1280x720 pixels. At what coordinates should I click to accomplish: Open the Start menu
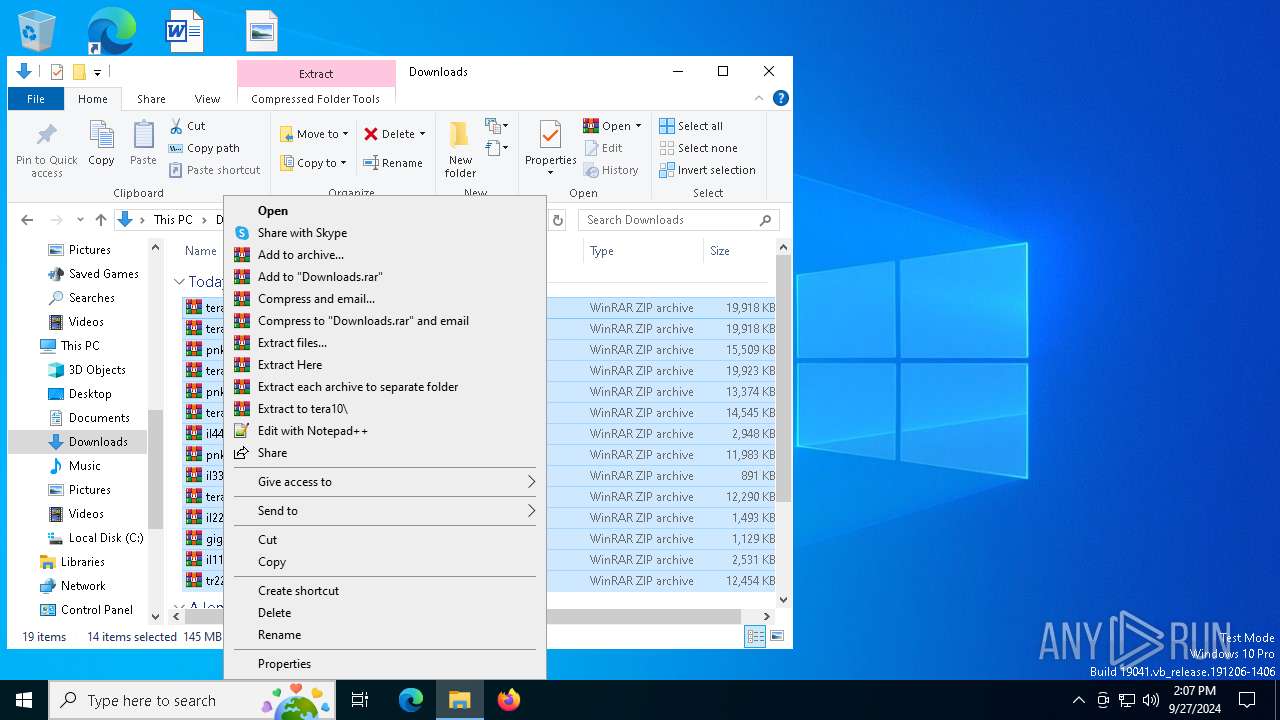24,700
